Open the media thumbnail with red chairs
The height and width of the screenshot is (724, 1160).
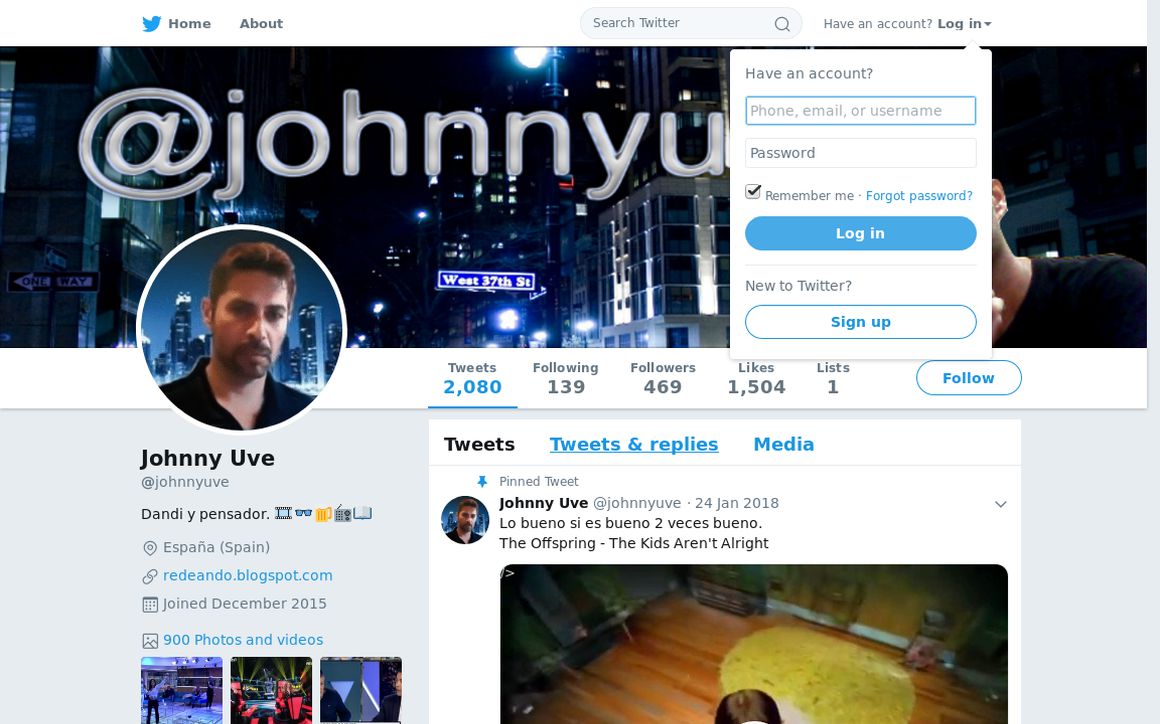coord(272,690)
